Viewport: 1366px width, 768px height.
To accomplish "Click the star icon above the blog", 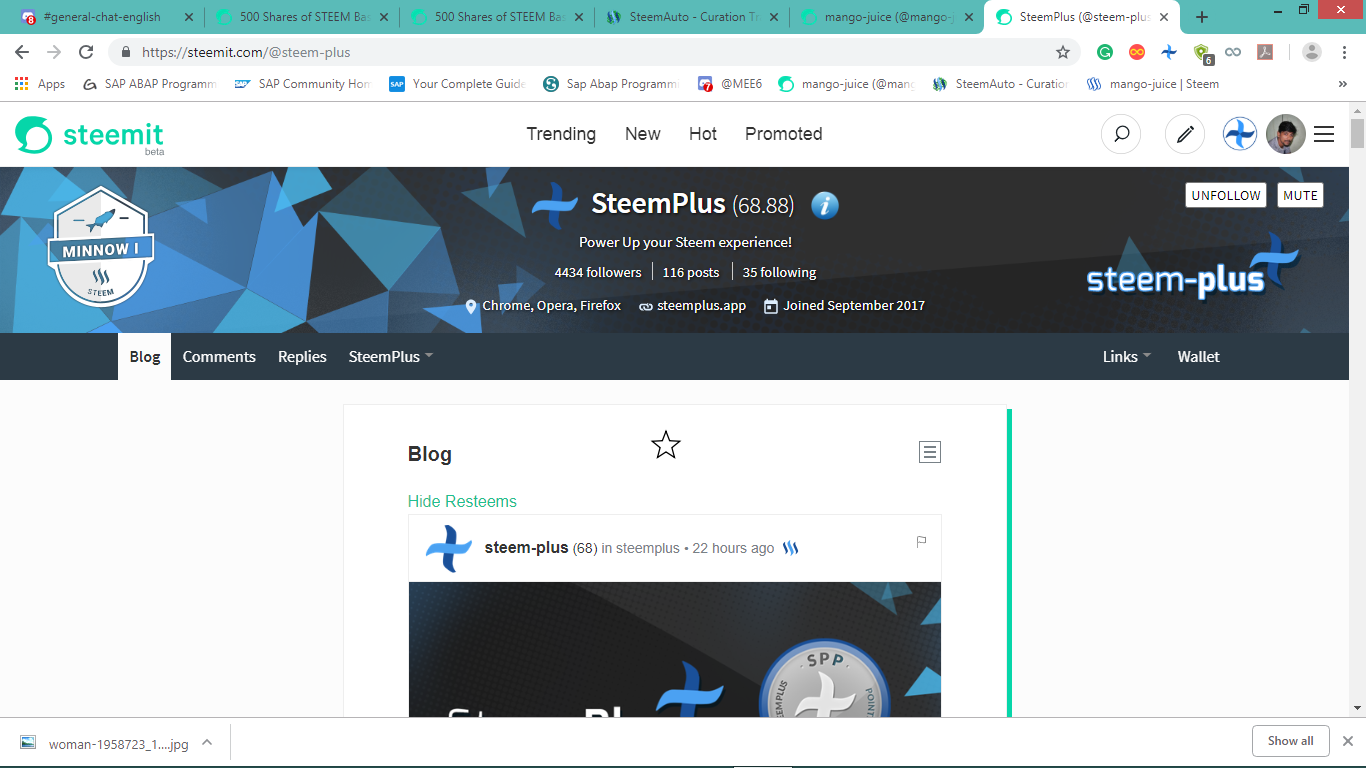I will 666,445.
